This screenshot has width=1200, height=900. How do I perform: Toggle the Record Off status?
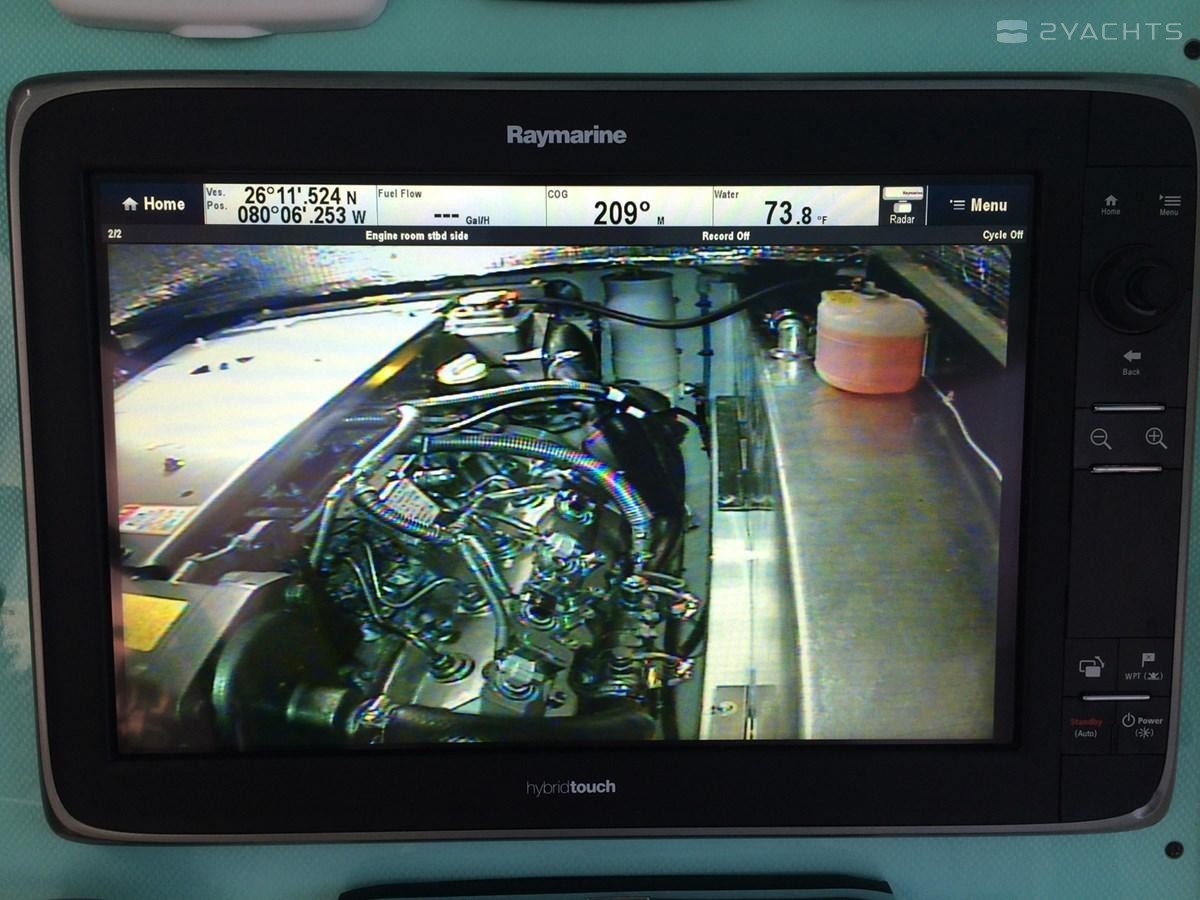click(x=726, y=236)
